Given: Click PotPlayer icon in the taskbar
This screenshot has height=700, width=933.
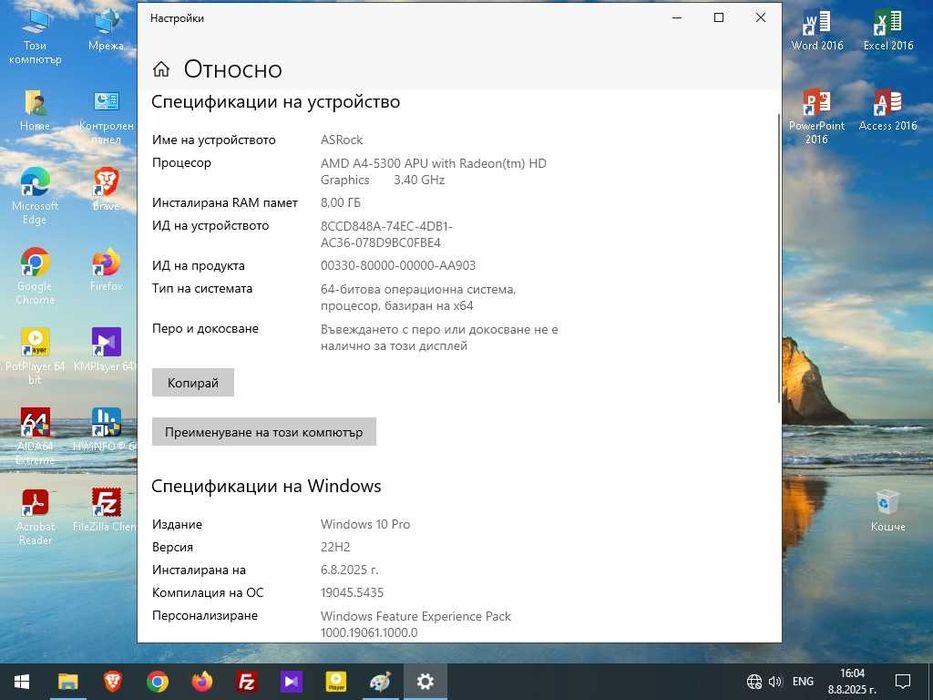Looking at the screenshot, I should coord(336,682).
